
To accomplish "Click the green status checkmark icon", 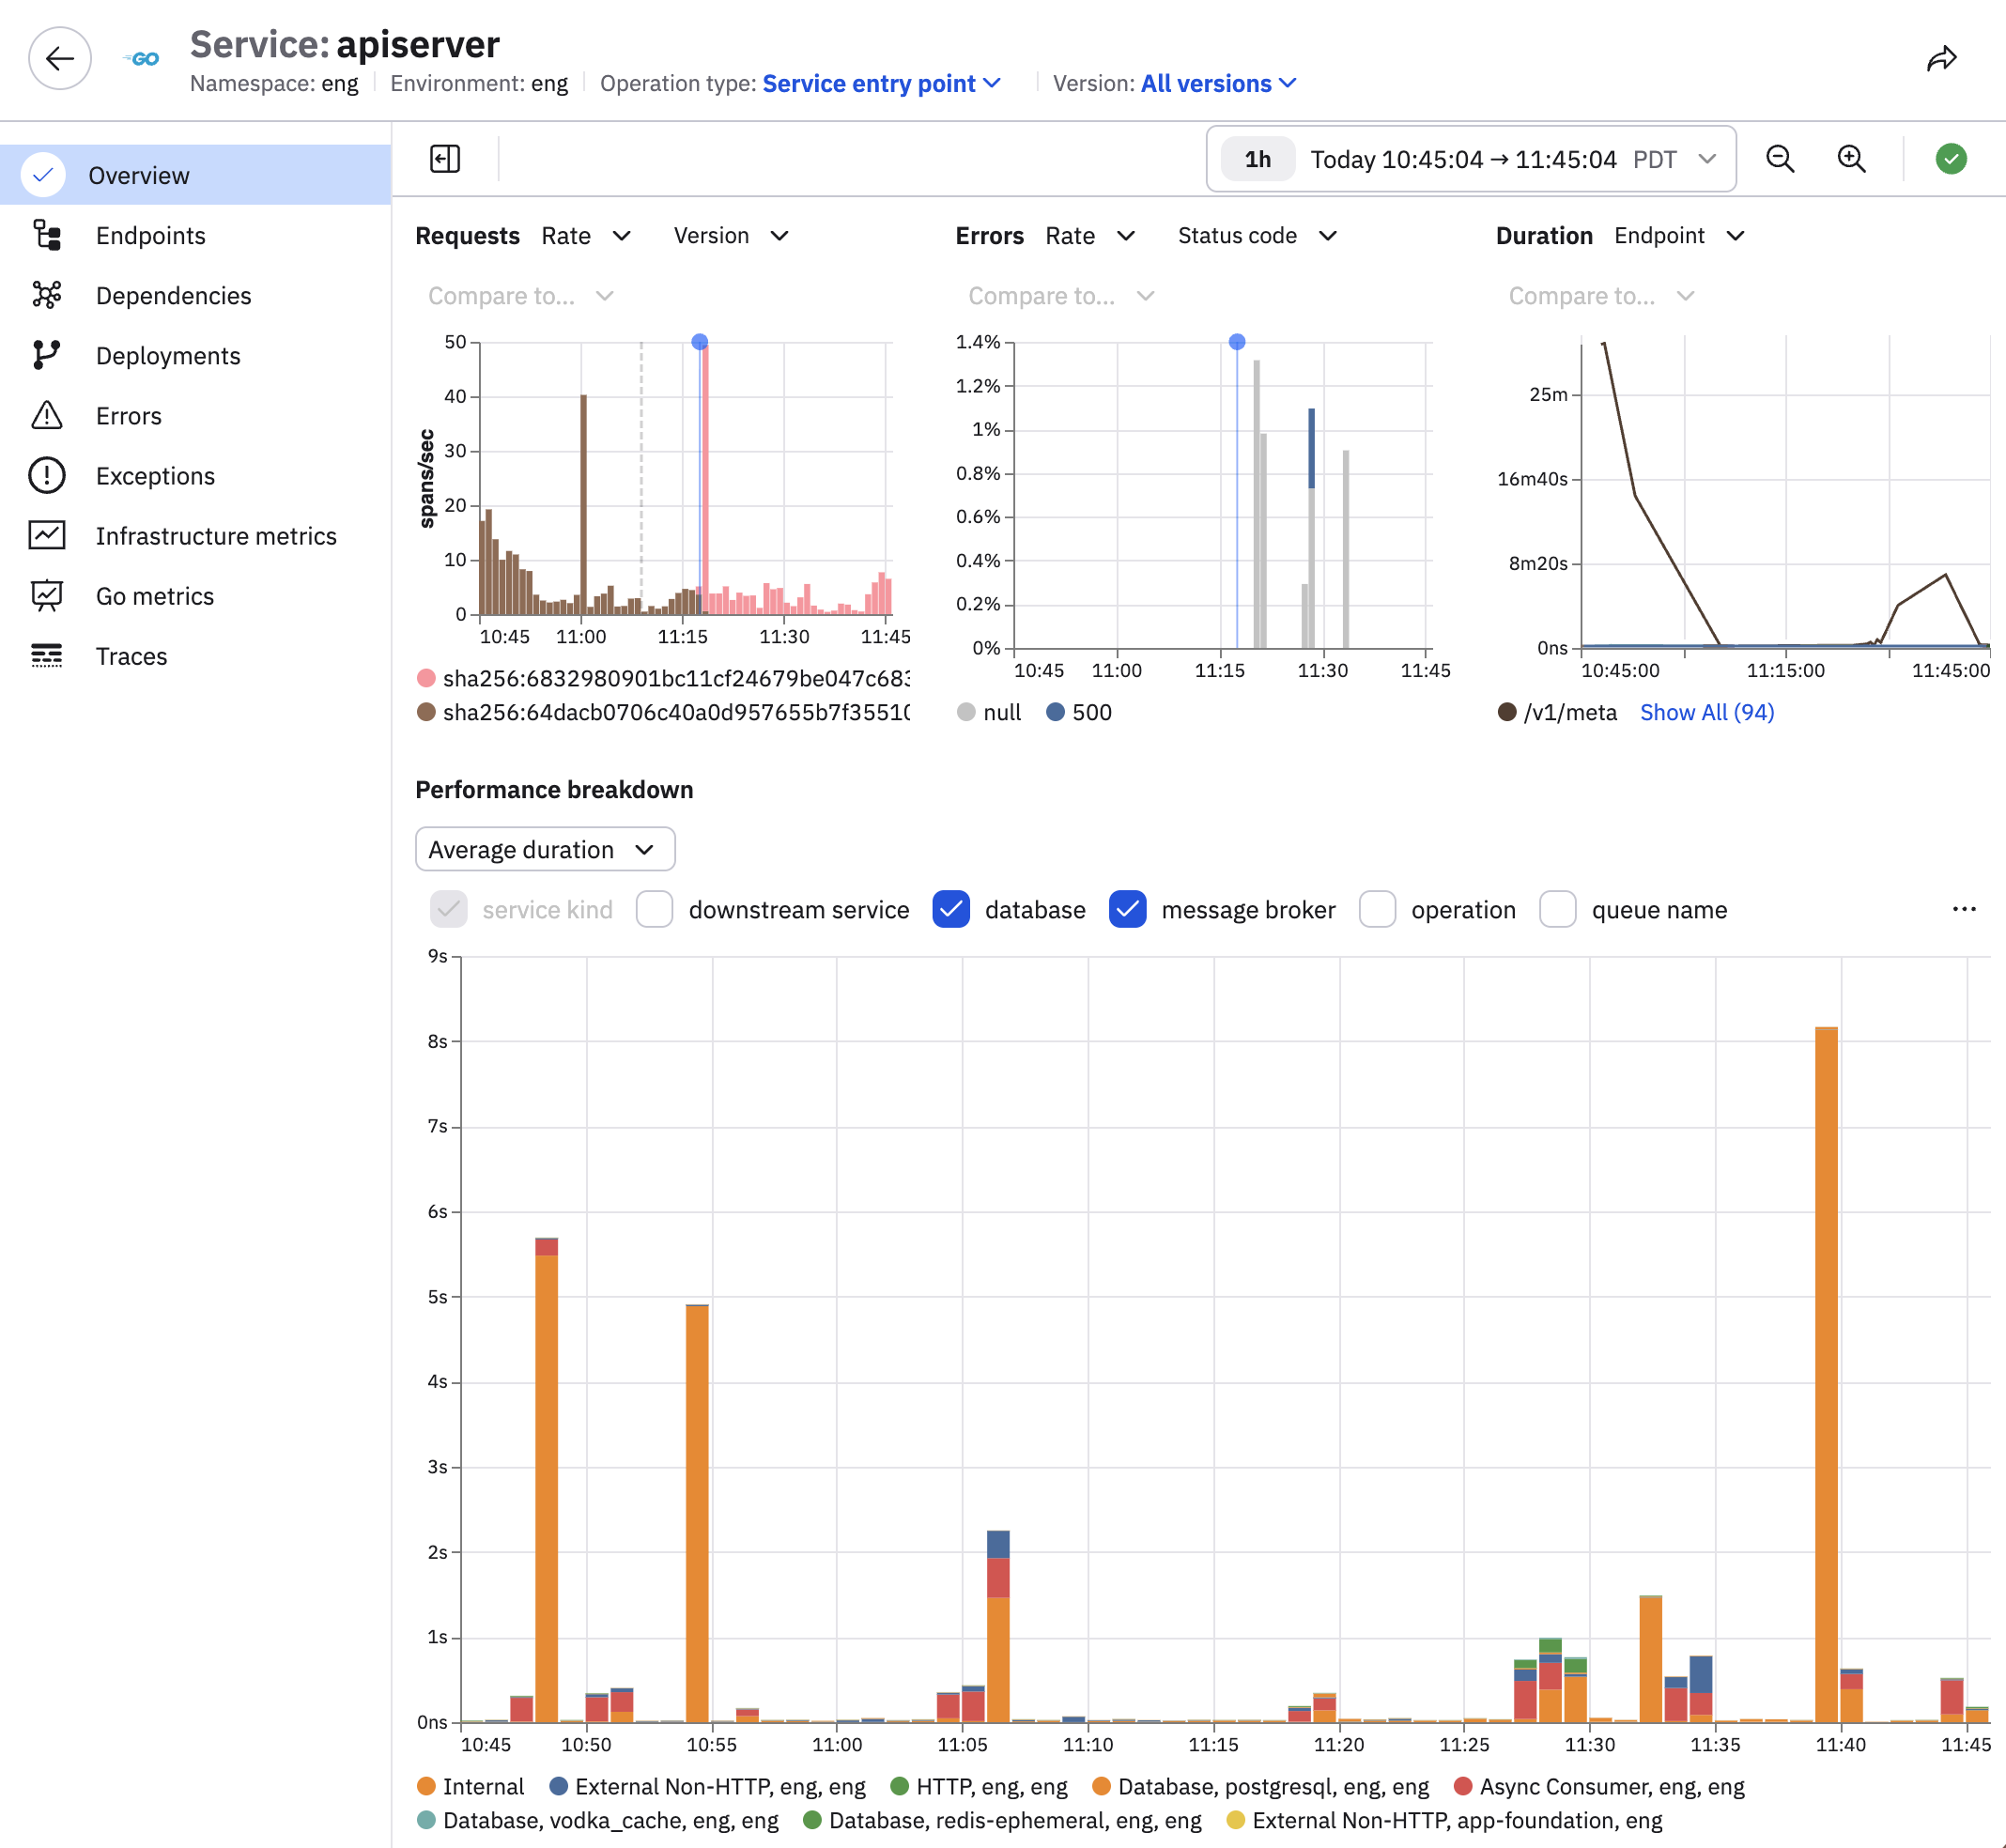I will tap(1951, 159).
